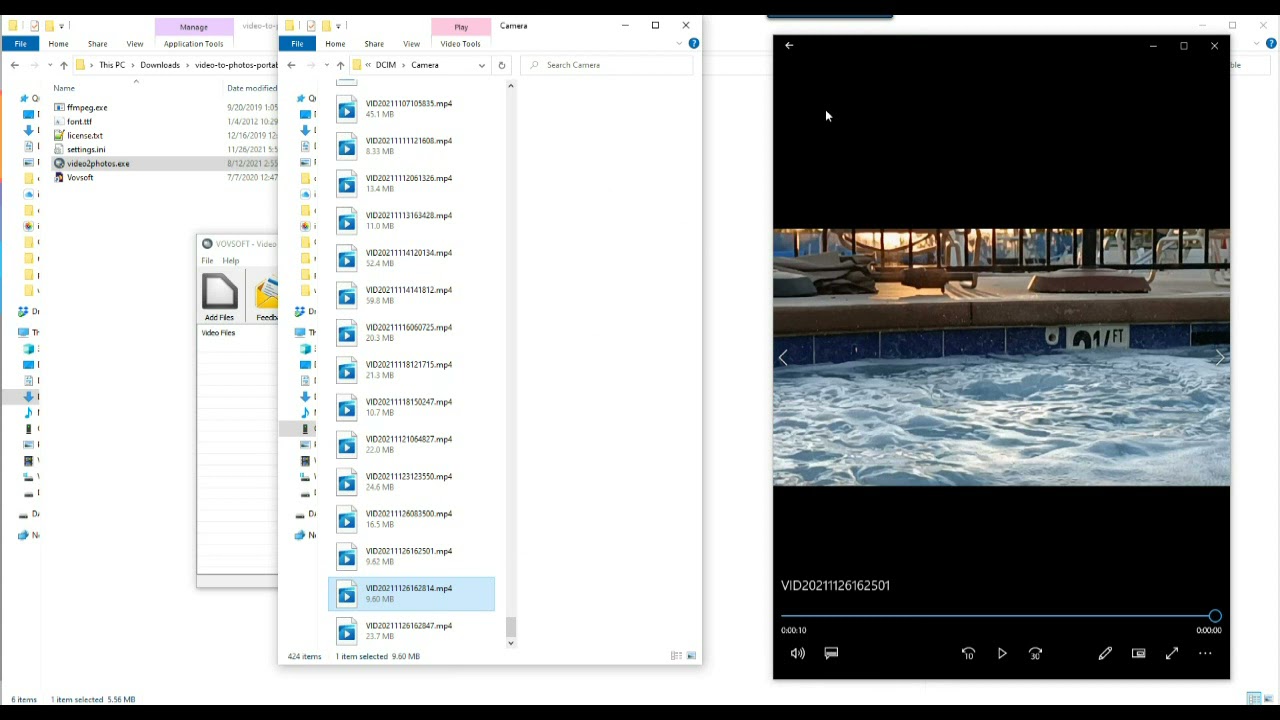Image resolution: width=1280 pixels, height=720 pixels.
Task: Mute volume in the video player
Action: click(x=797, y=653)
